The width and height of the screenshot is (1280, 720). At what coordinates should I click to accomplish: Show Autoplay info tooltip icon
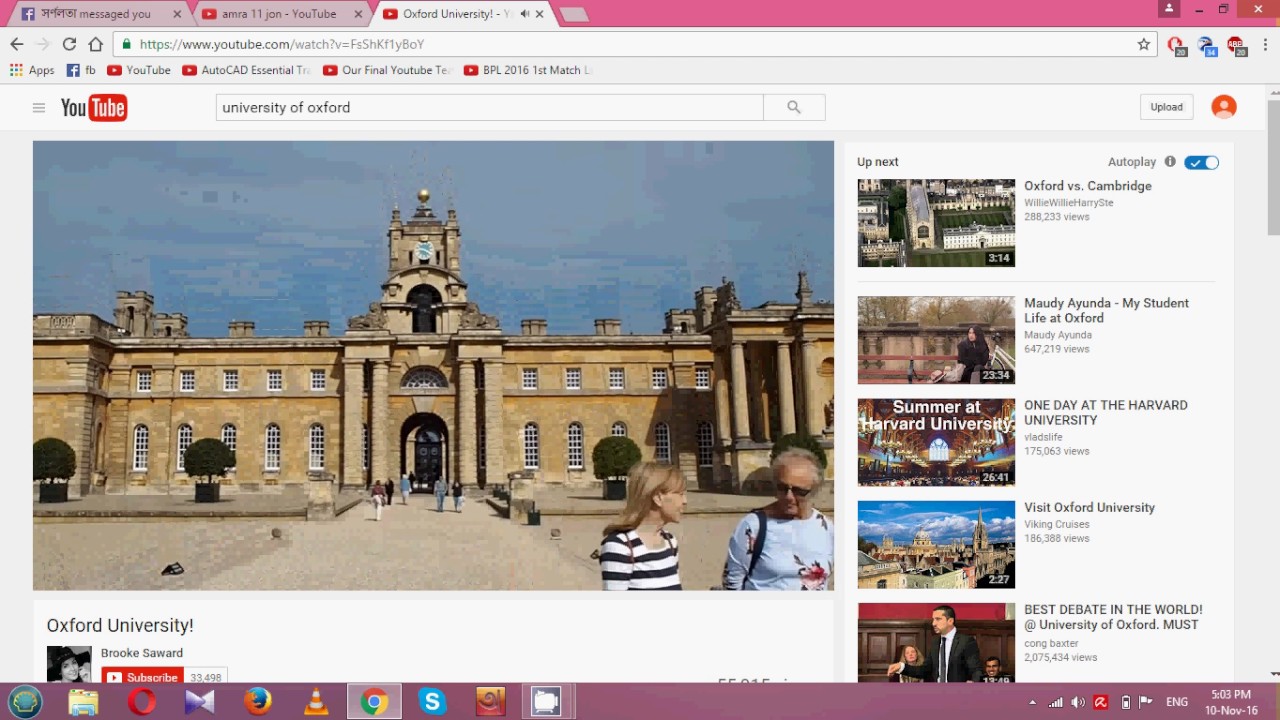click(1170, 162)
